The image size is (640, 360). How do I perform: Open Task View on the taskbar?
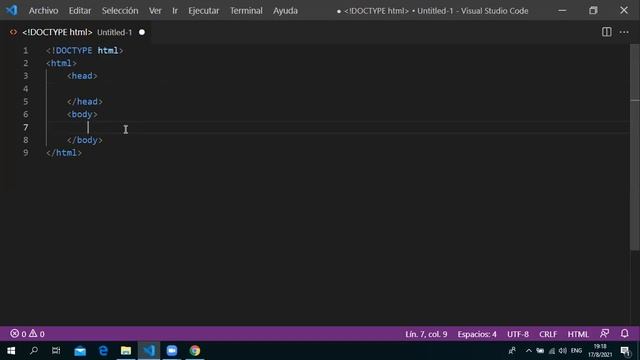click(56, 351)
